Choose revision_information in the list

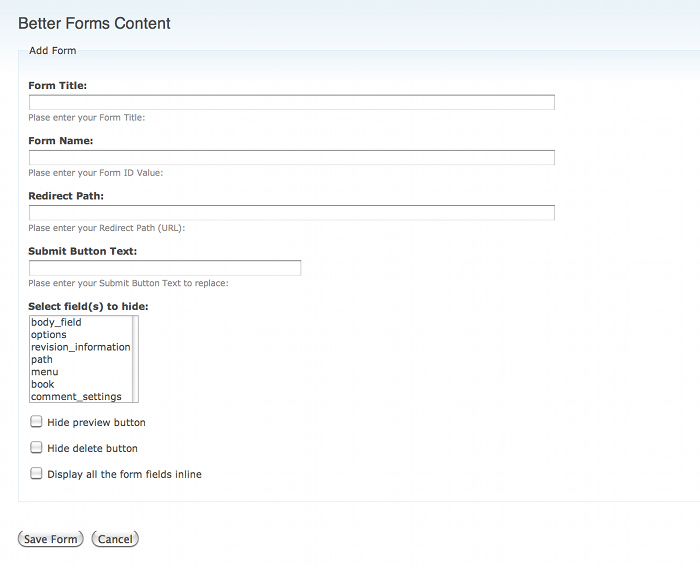coord(80,347)
